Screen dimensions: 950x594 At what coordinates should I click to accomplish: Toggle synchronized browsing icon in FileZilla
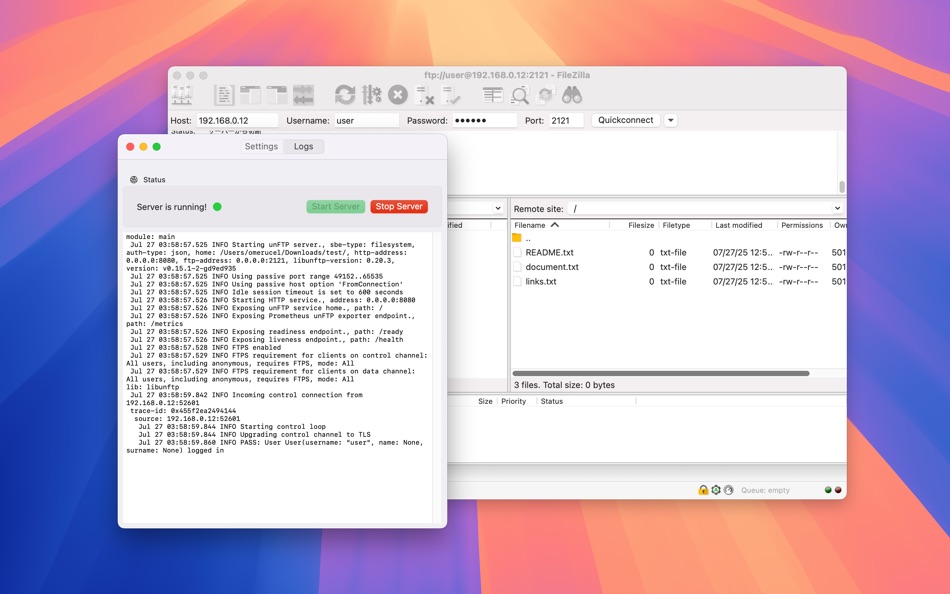(545, 95)
